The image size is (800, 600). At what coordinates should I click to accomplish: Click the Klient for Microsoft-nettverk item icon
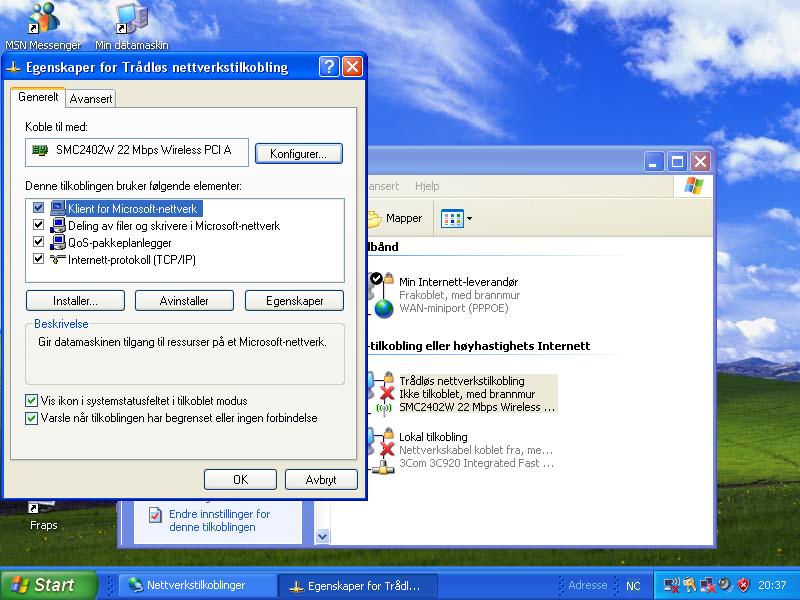[58, 208]
